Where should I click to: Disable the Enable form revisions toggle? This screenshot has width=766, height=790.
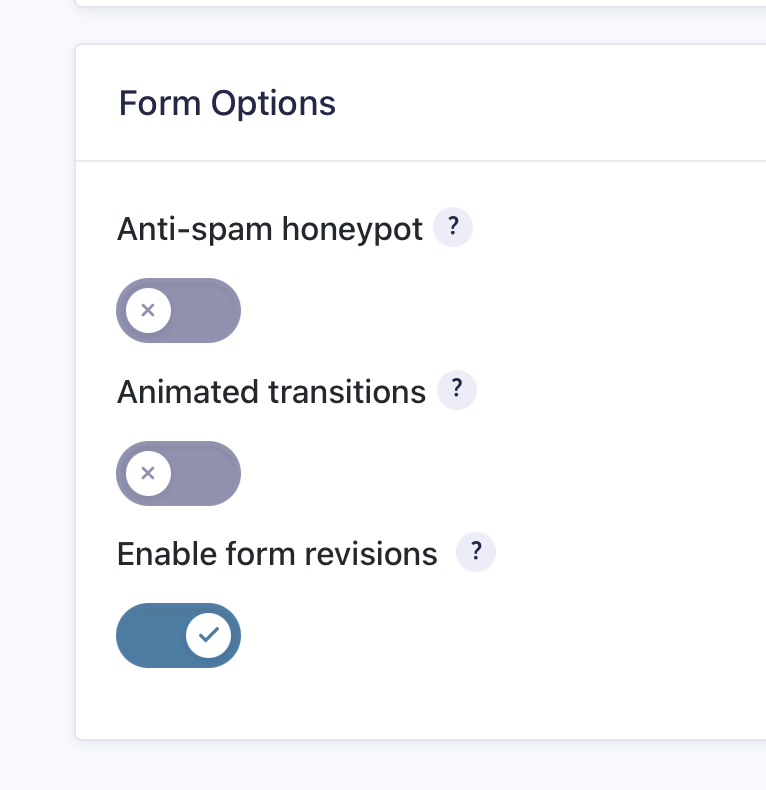[179, 635]
